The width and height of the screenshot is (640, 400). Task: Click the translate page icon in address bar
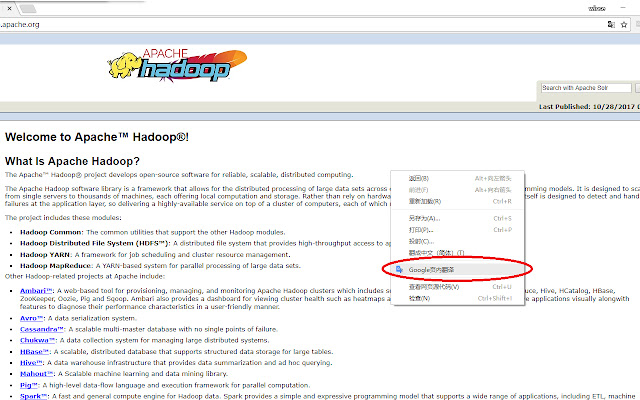tap(611, 24)
